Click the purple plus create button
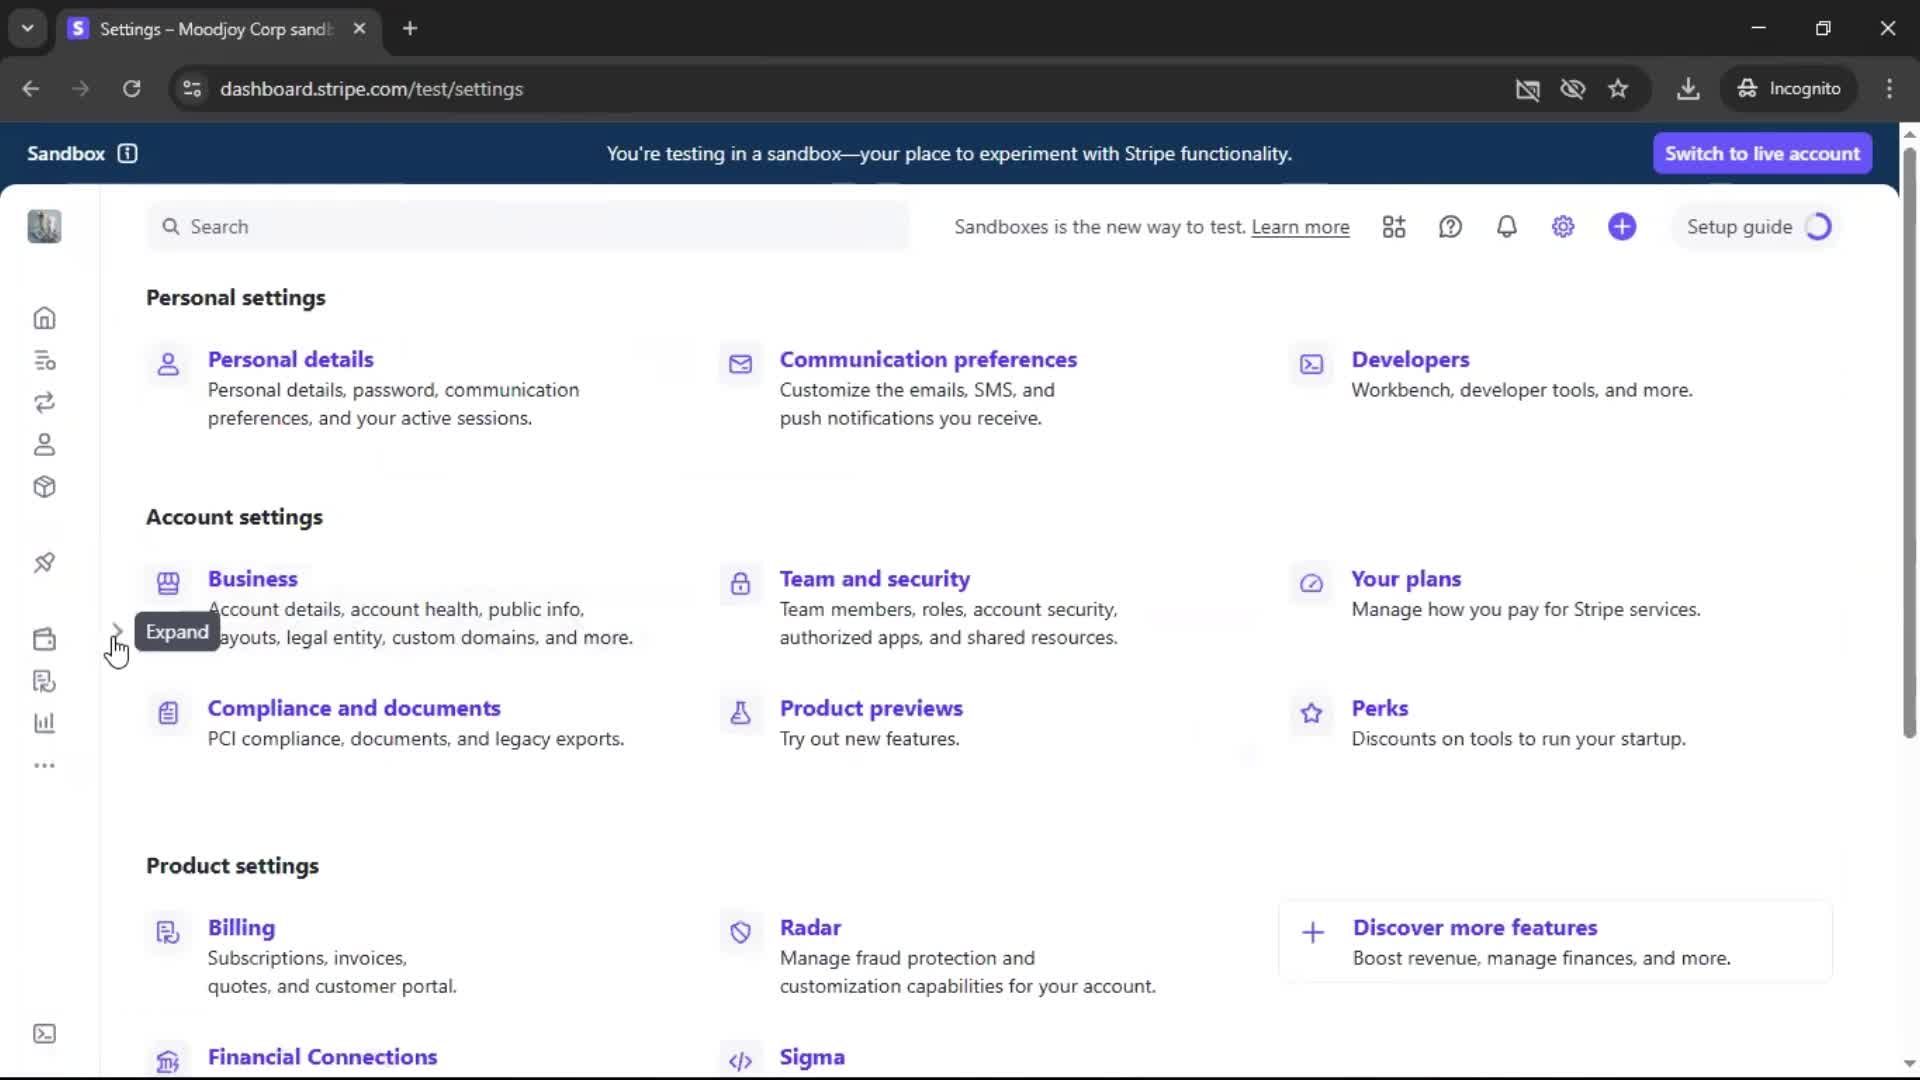This screenshot has height=1080, width=1920. click(x=1622, y=227)
